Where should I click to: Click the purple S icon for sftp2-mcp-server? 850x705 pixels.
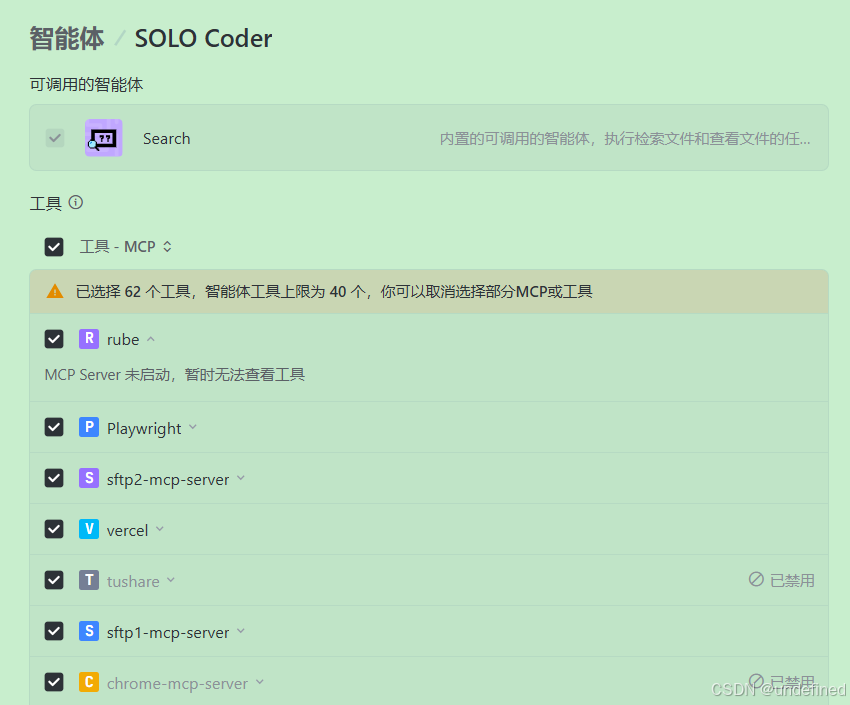(x=89, y=478)
